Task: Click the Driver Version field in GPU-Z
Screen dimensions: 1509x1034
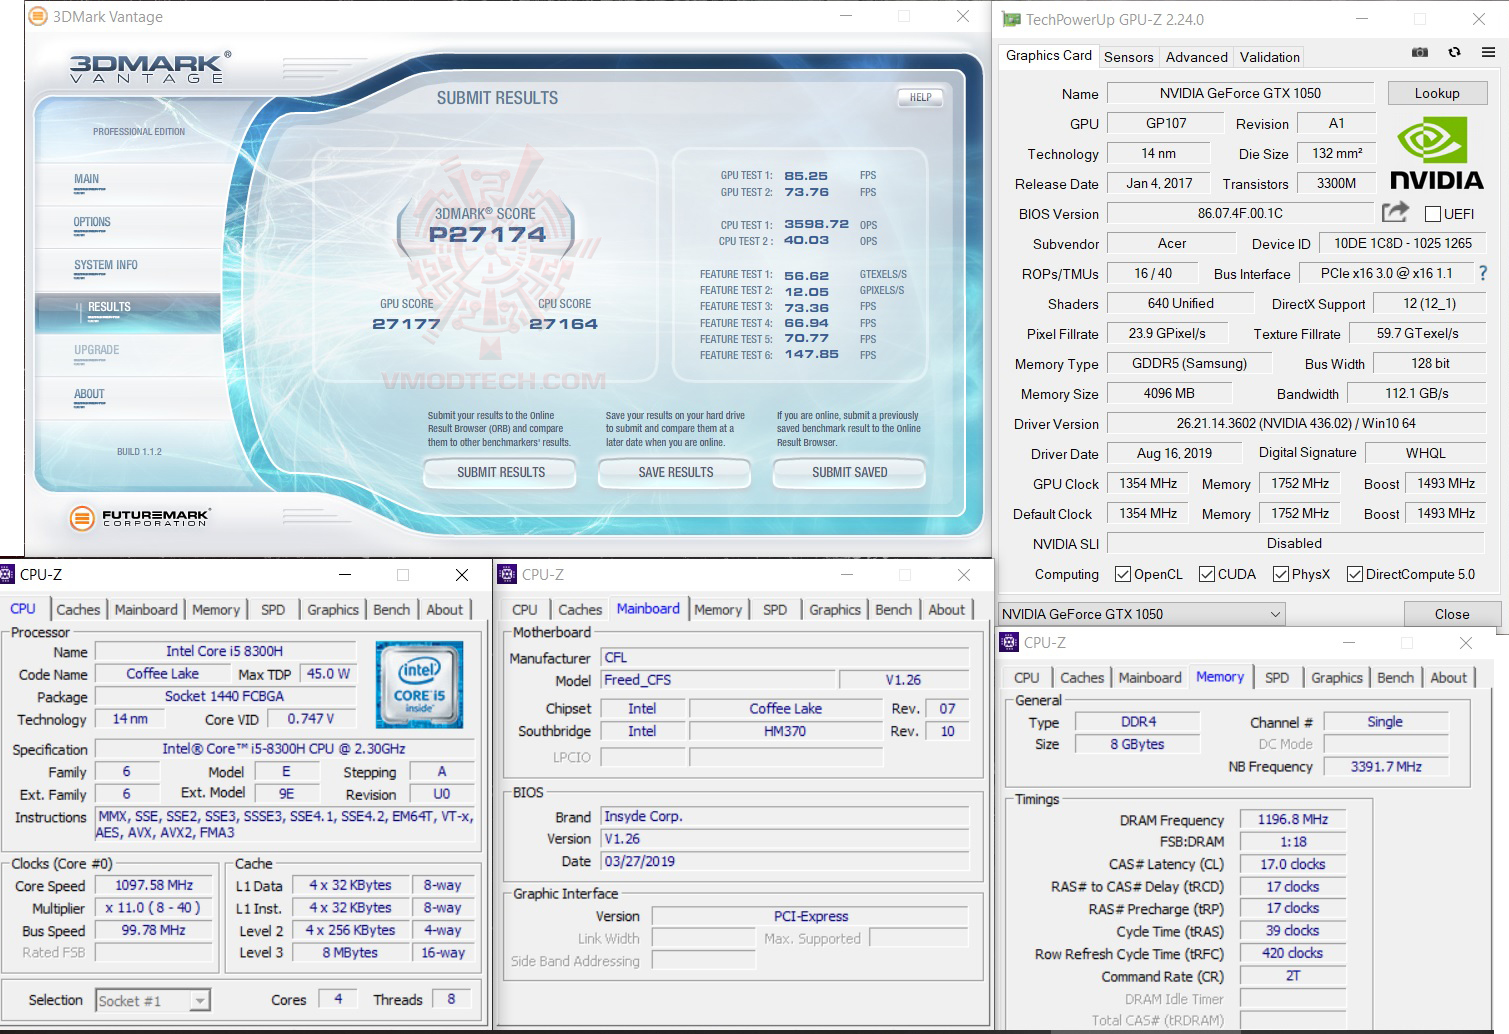Action: coord(1295,423)
